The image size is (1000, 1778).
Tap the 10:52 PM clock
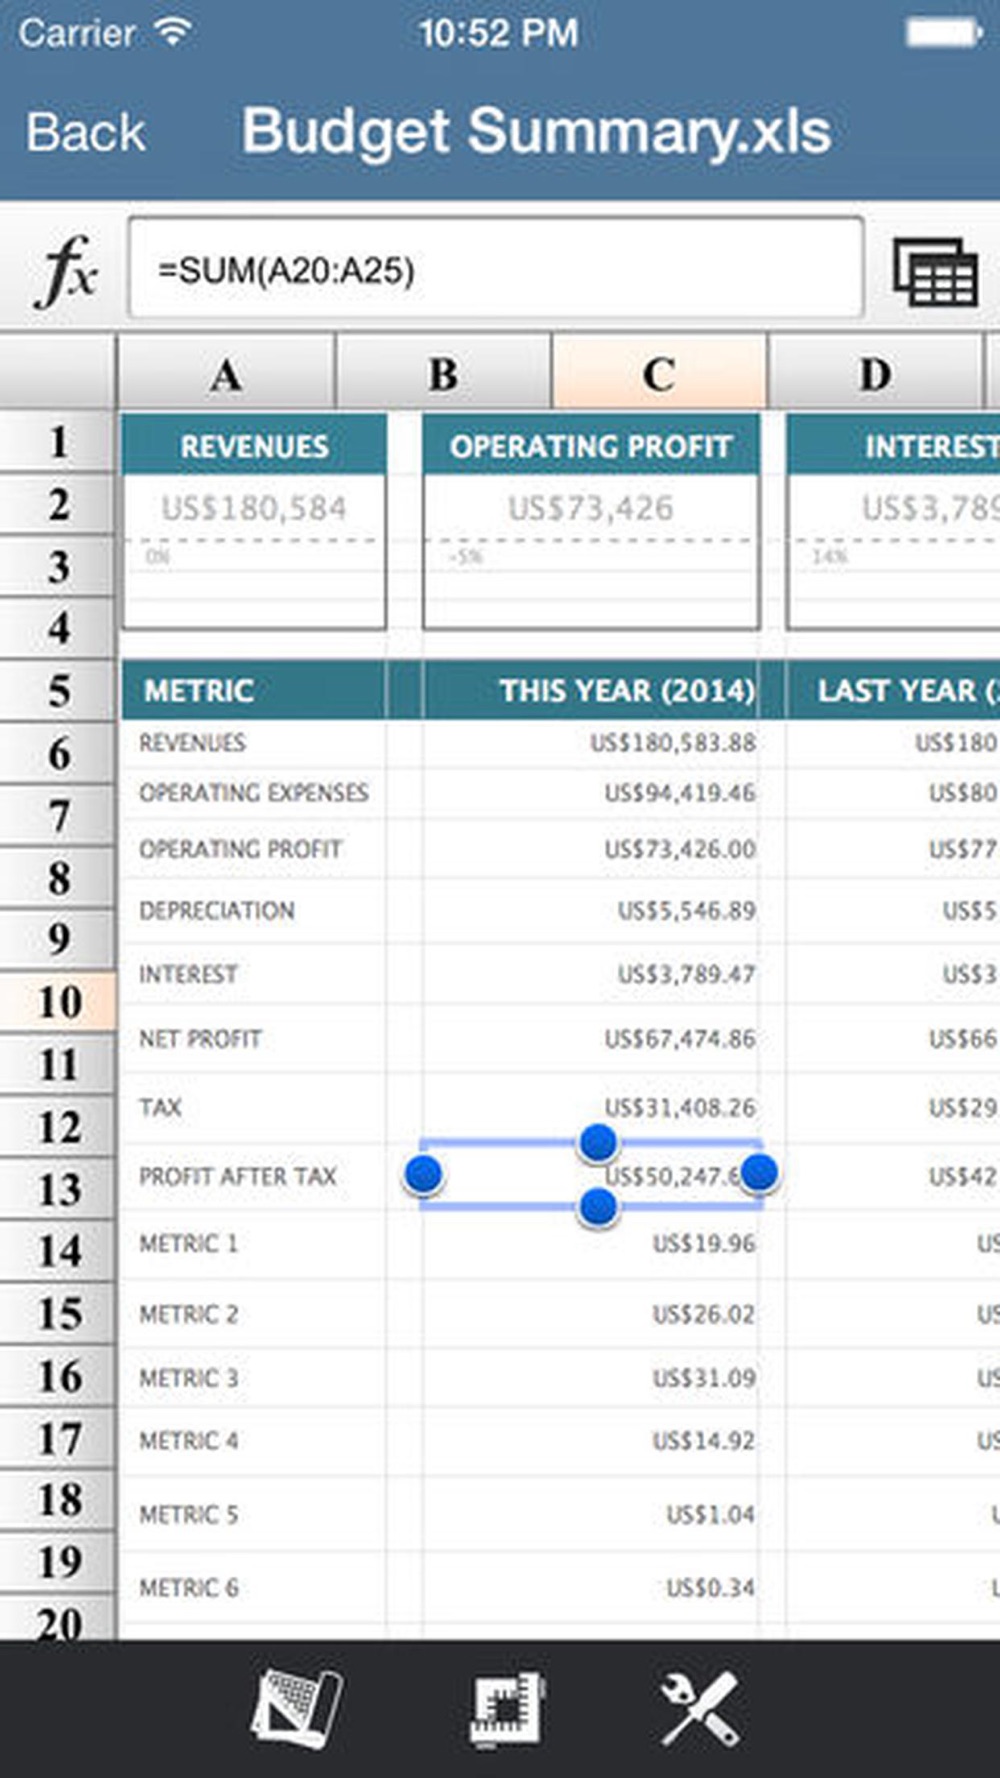[x=498, y=32]
